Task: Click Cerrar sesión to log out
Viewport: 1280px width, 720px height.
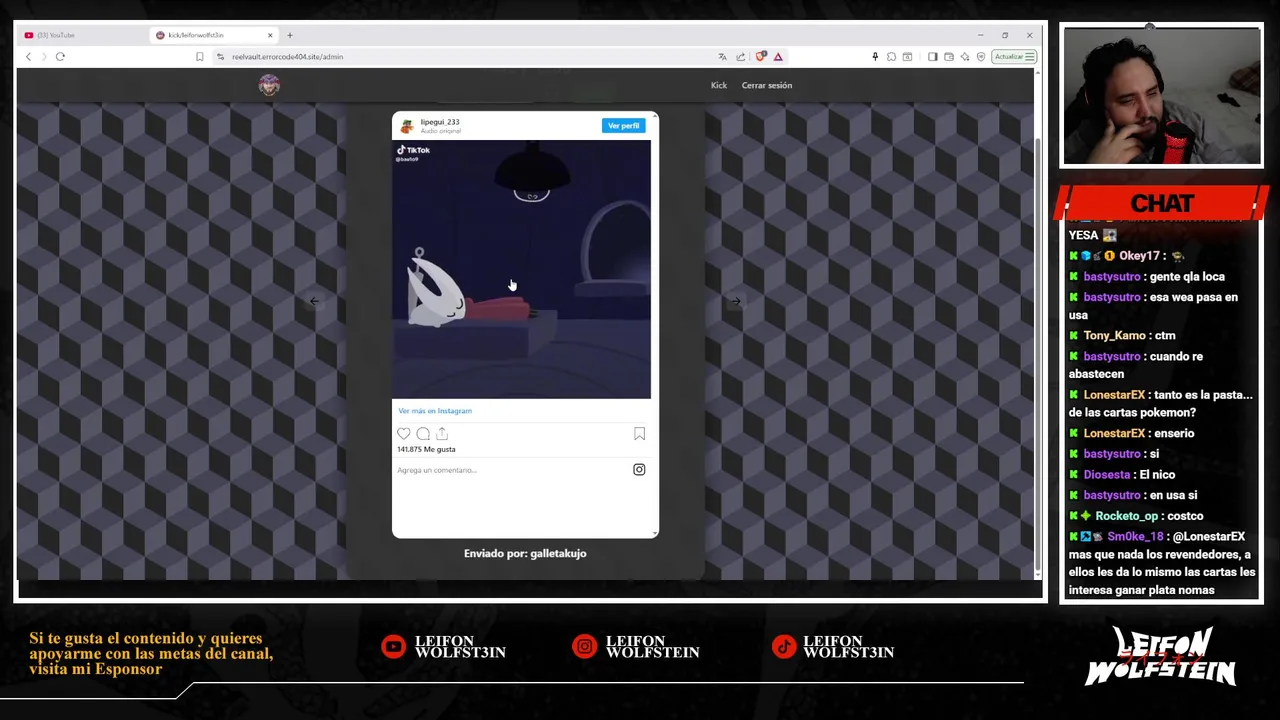Action: coord(767,85)
